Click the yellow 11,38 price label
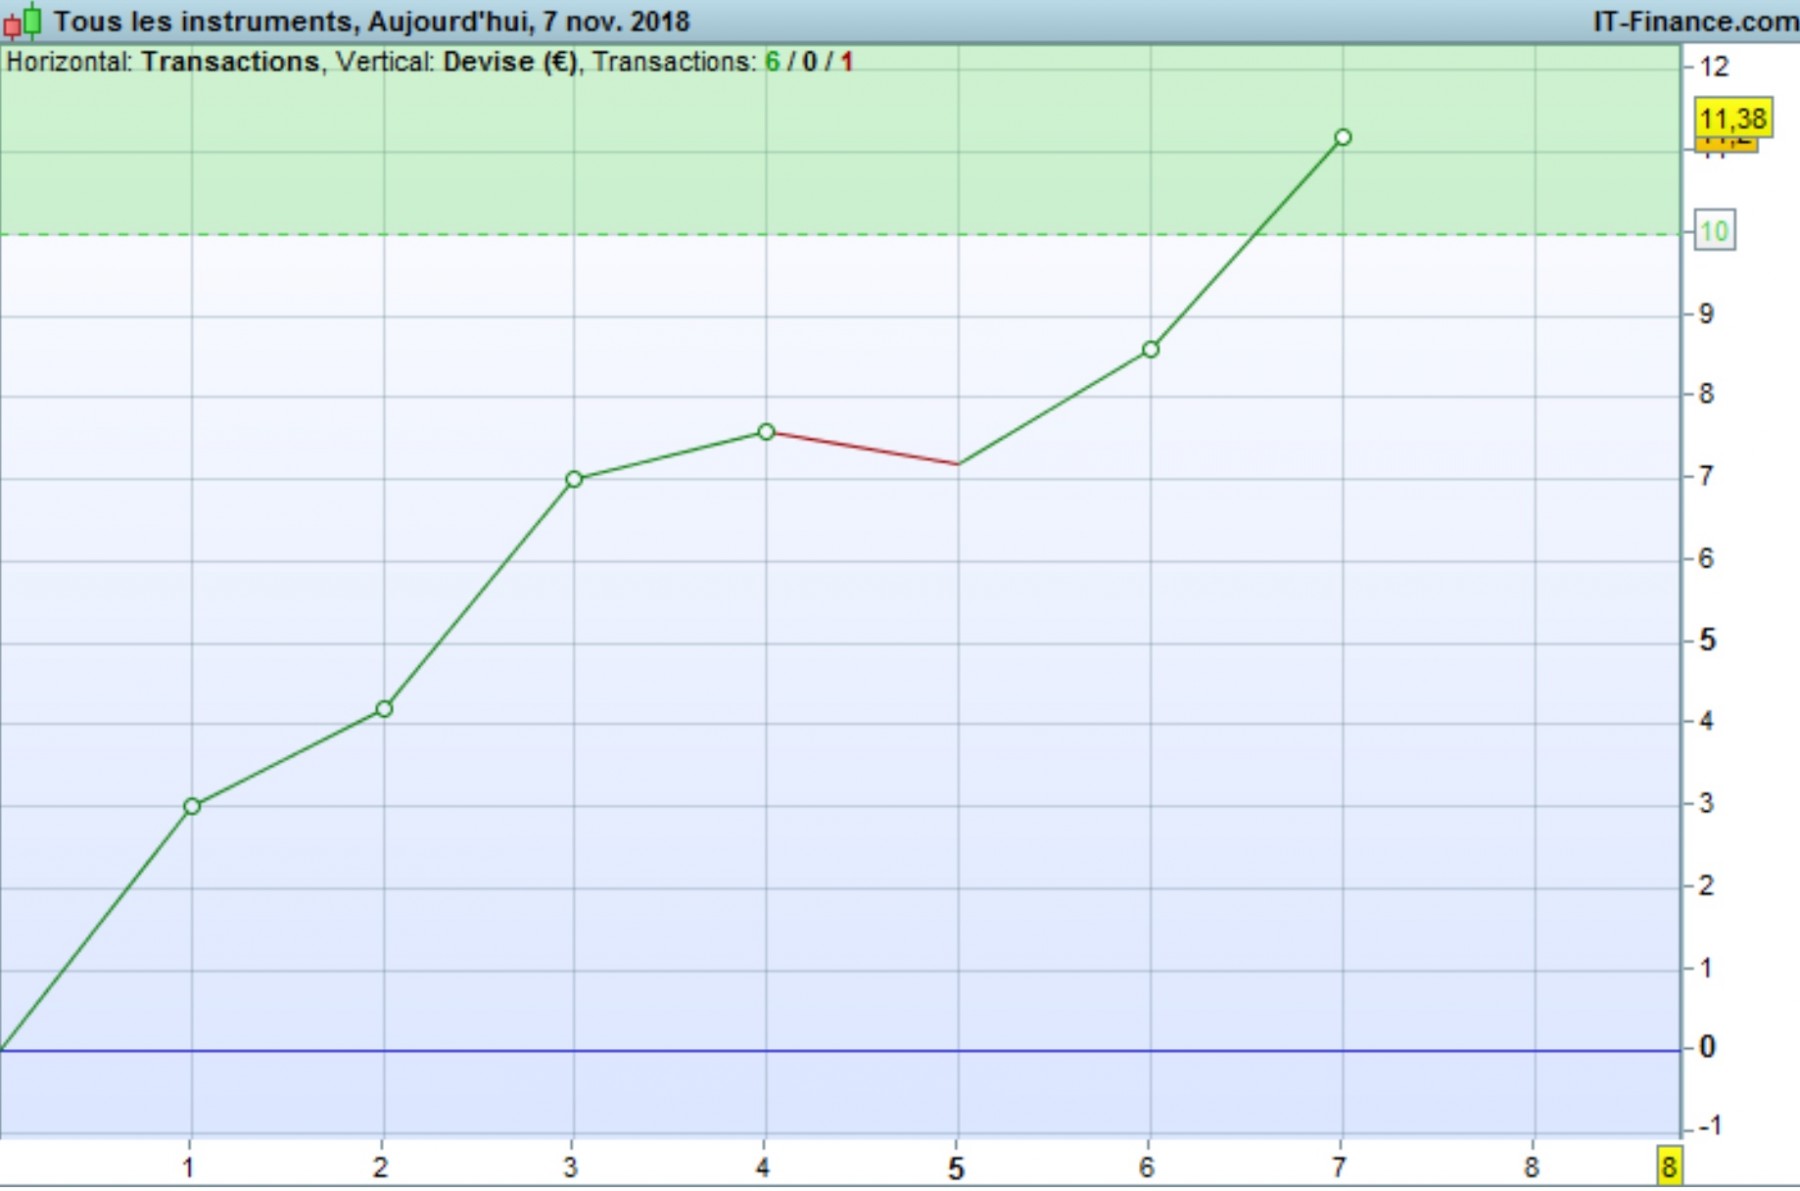The width and height of the screenshot is (1800, 1191). [1733, 119]
